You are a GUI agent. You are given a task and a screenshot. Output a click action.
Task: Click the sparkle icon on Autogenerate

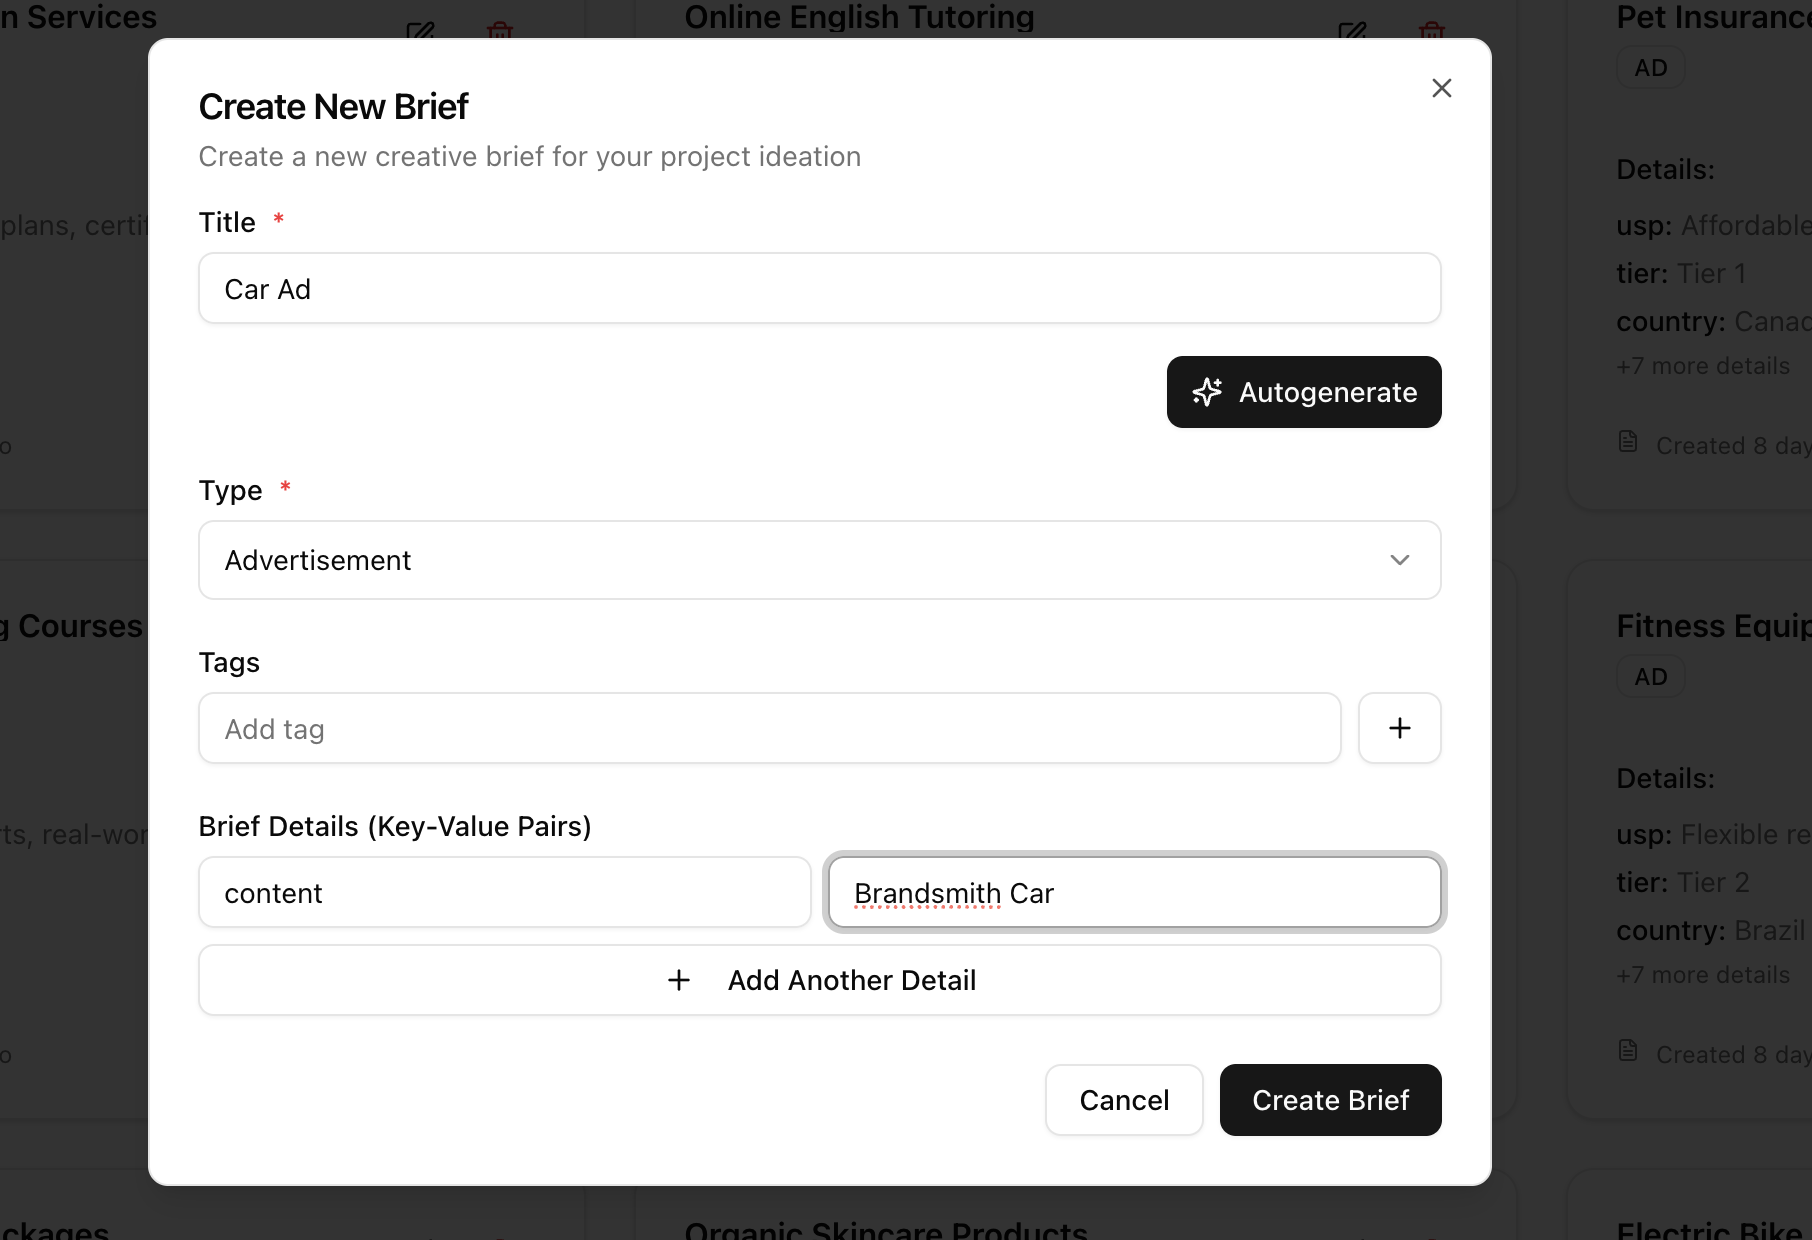click(1207, 392)
